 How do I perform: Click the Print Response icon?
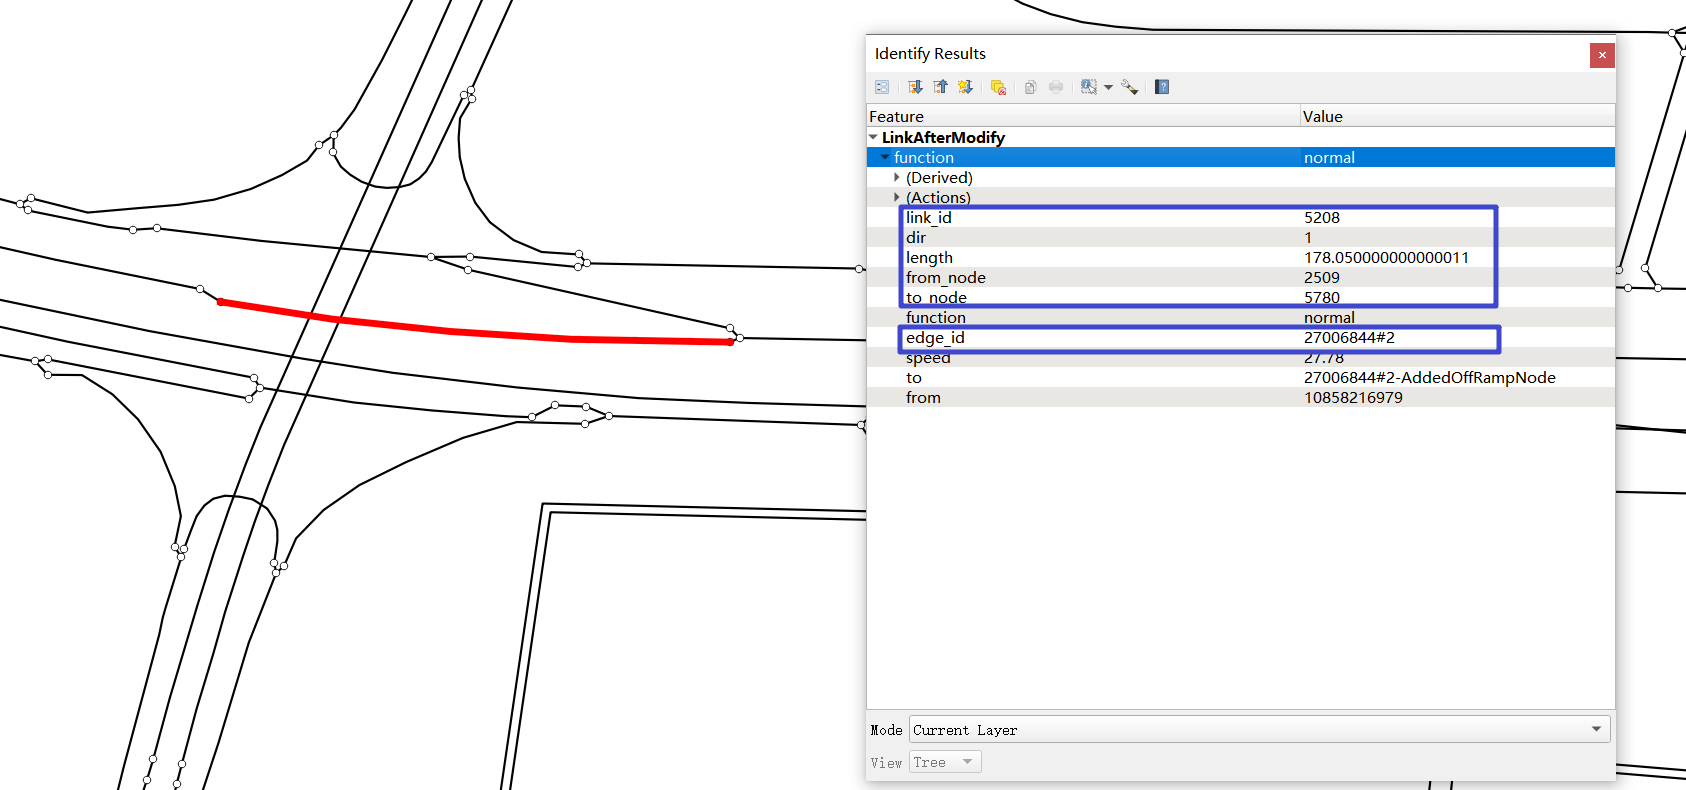click(x=1056, y=87)
